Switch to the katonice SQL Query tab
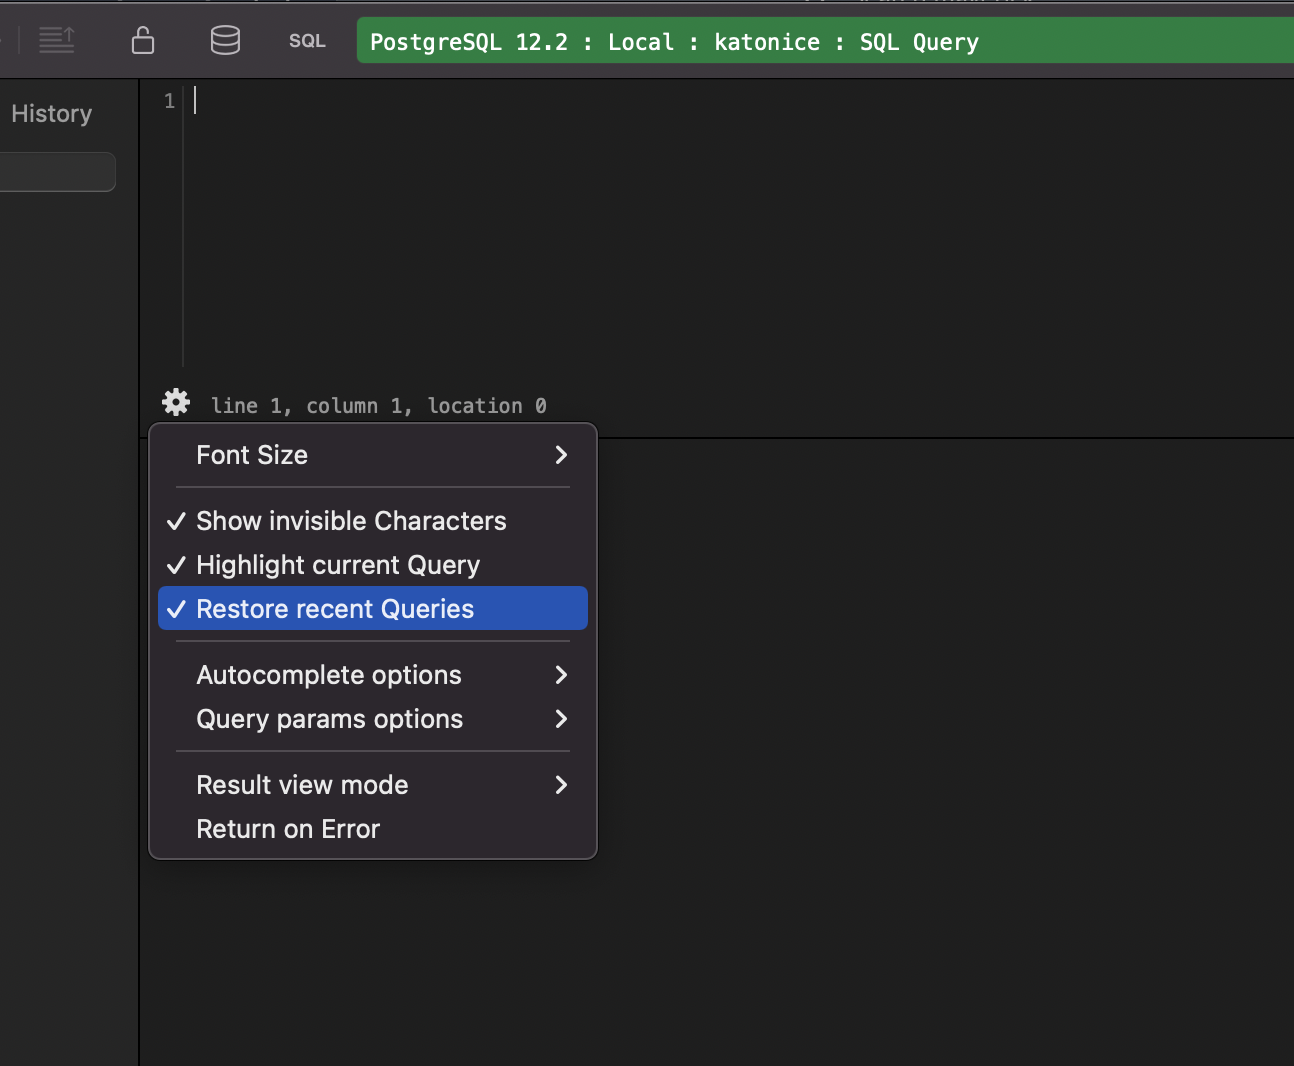This screenshot has width=1294, height=1066. tap(674, 41)
